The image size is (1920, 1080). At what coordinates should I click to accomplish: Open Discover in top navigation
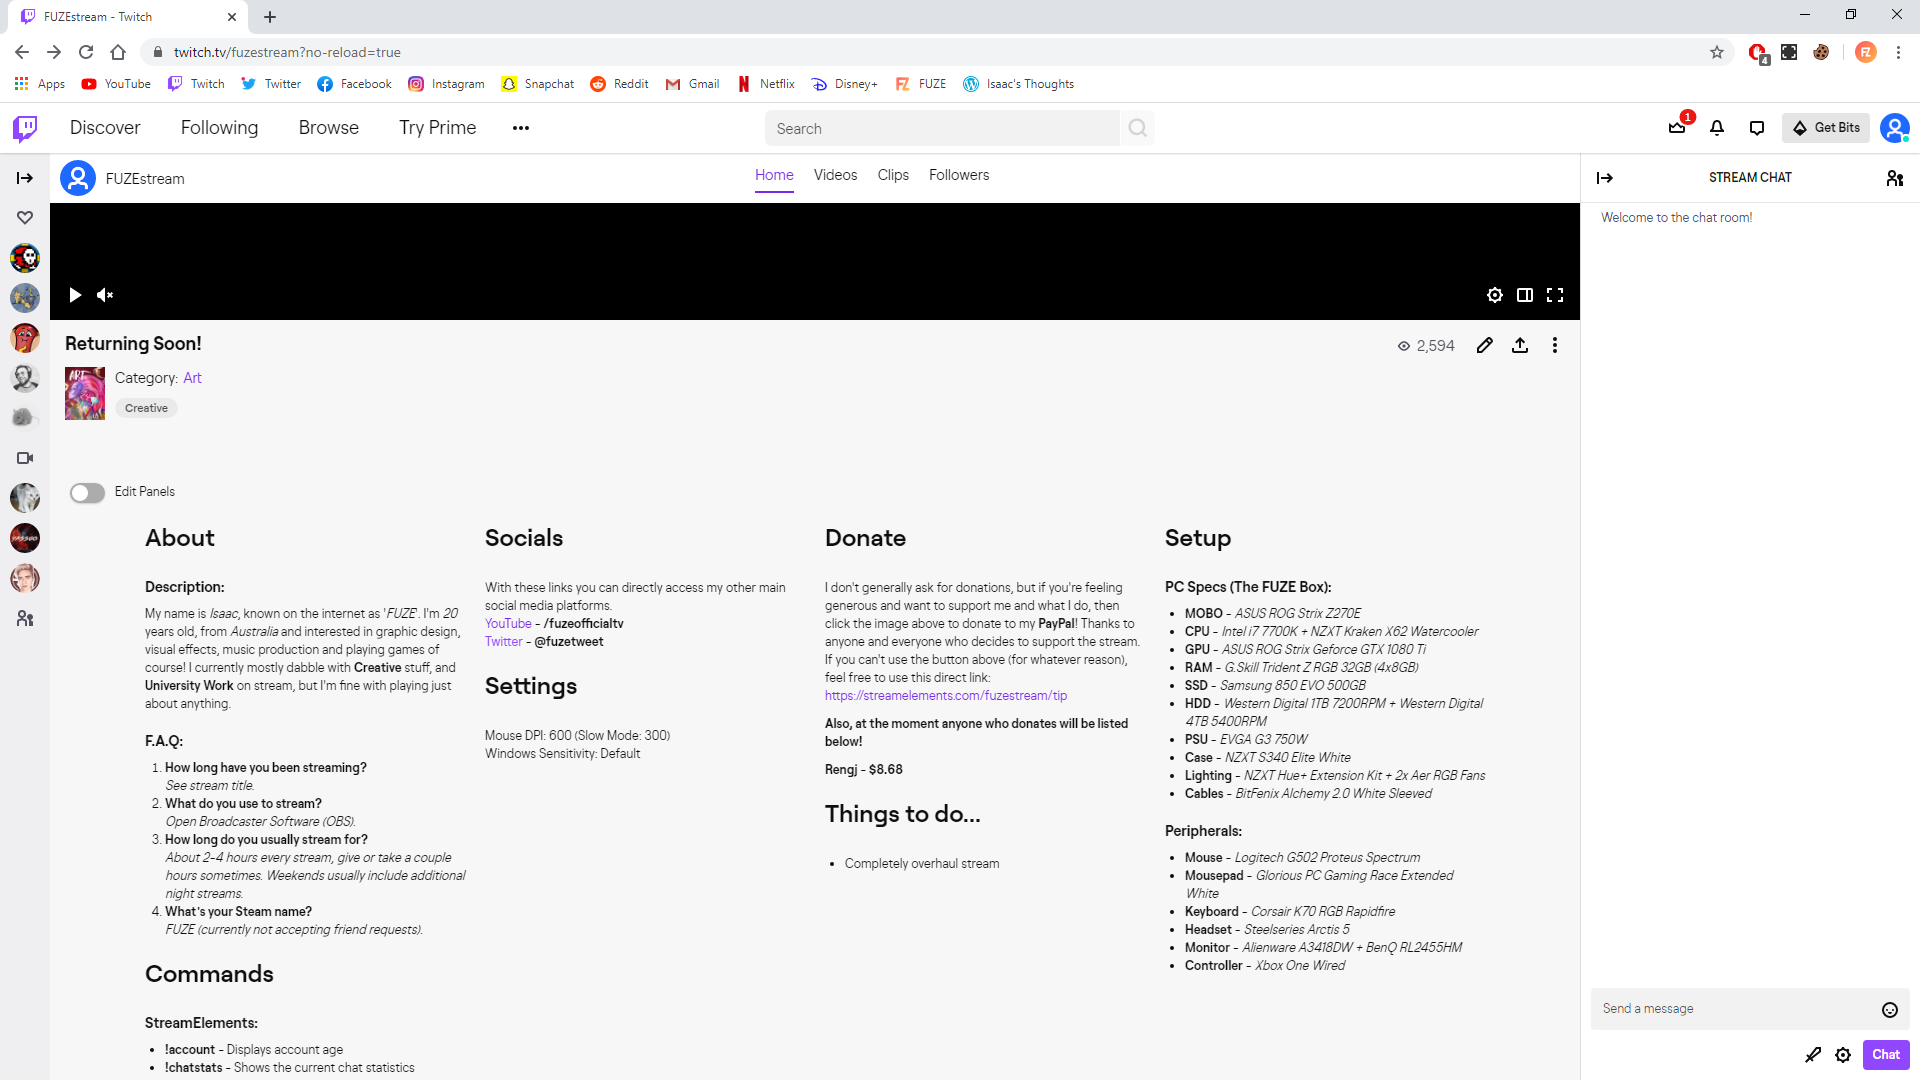coord(105,128)
